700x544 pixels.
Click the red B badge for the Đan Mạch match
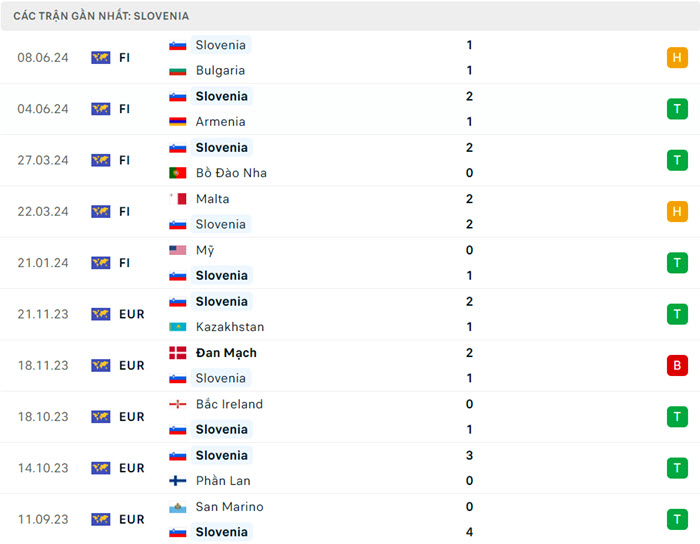[677, 365]
